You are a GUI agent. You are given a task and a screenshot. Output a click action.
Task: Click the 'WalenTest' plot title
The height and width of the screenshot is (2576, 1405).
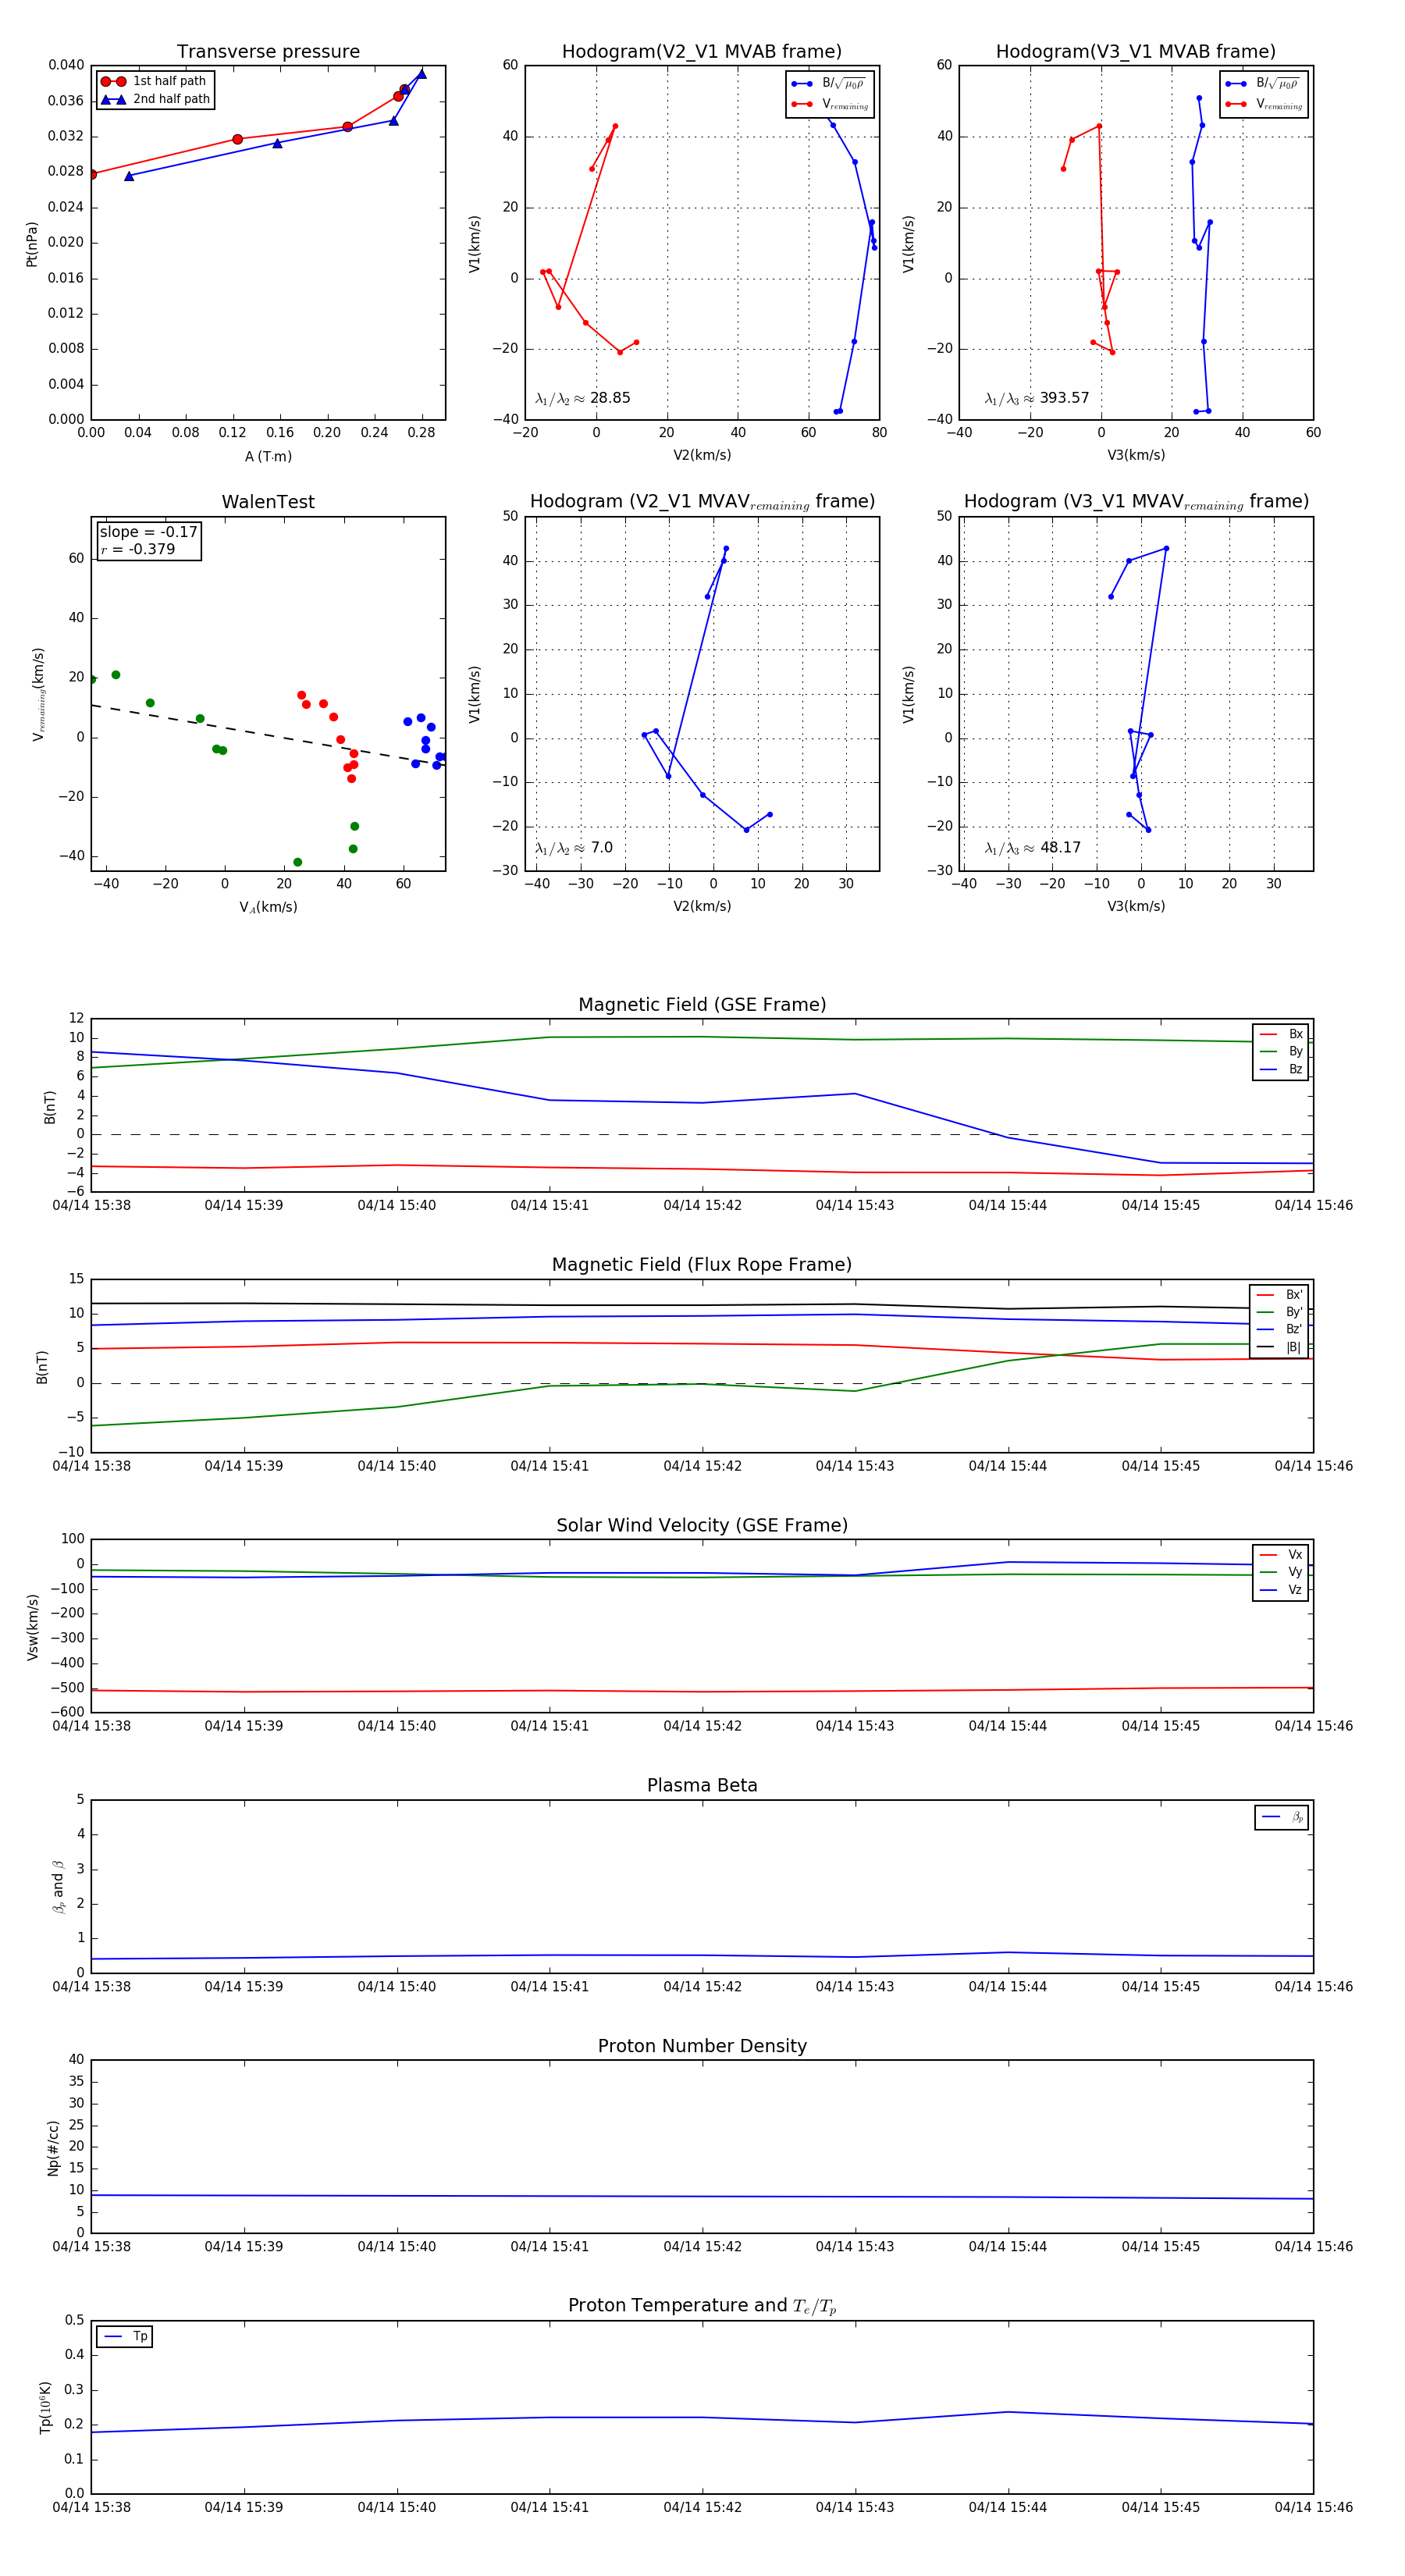[268, 502]
